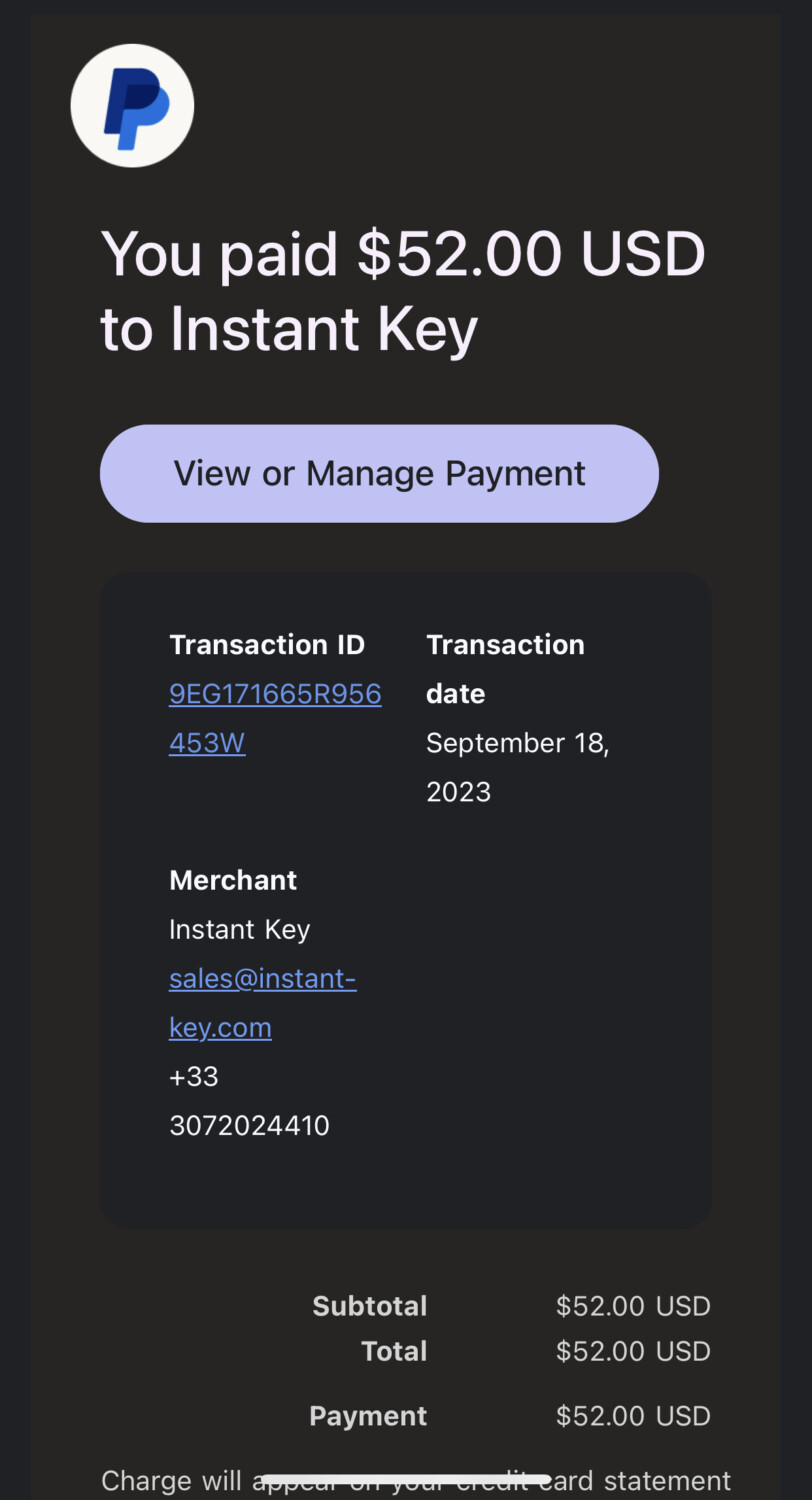
Task: Click the PayPal logo icon
Action: tap(132, 105)
